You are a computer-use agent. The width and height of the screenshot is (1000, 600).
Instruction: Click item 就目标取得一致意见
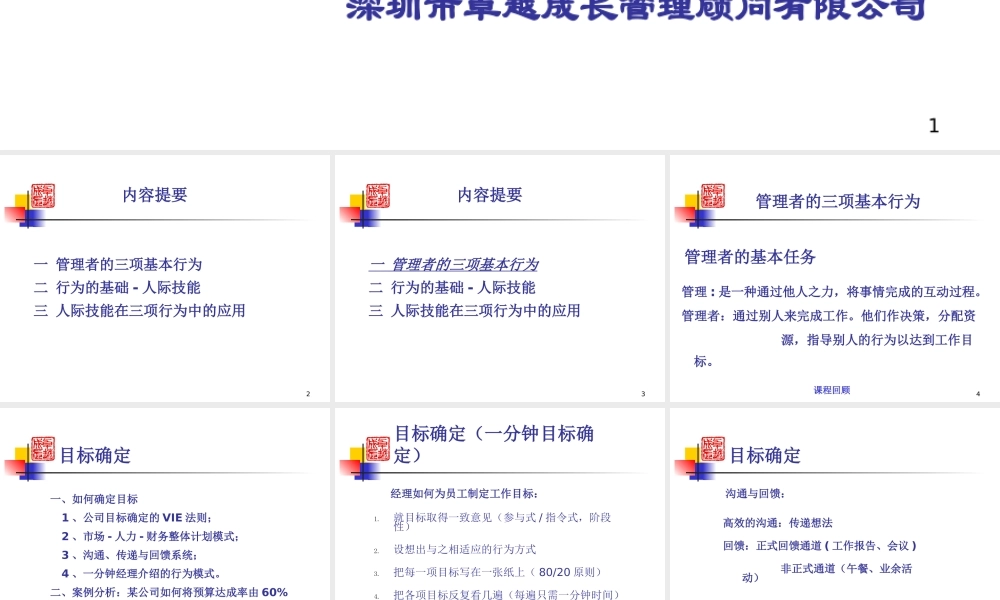[x=503, y=521]
